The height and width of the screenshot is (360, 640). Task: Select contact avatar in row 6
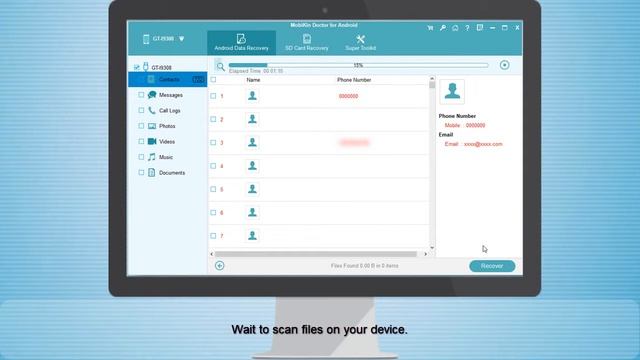(x=252, y=212)
